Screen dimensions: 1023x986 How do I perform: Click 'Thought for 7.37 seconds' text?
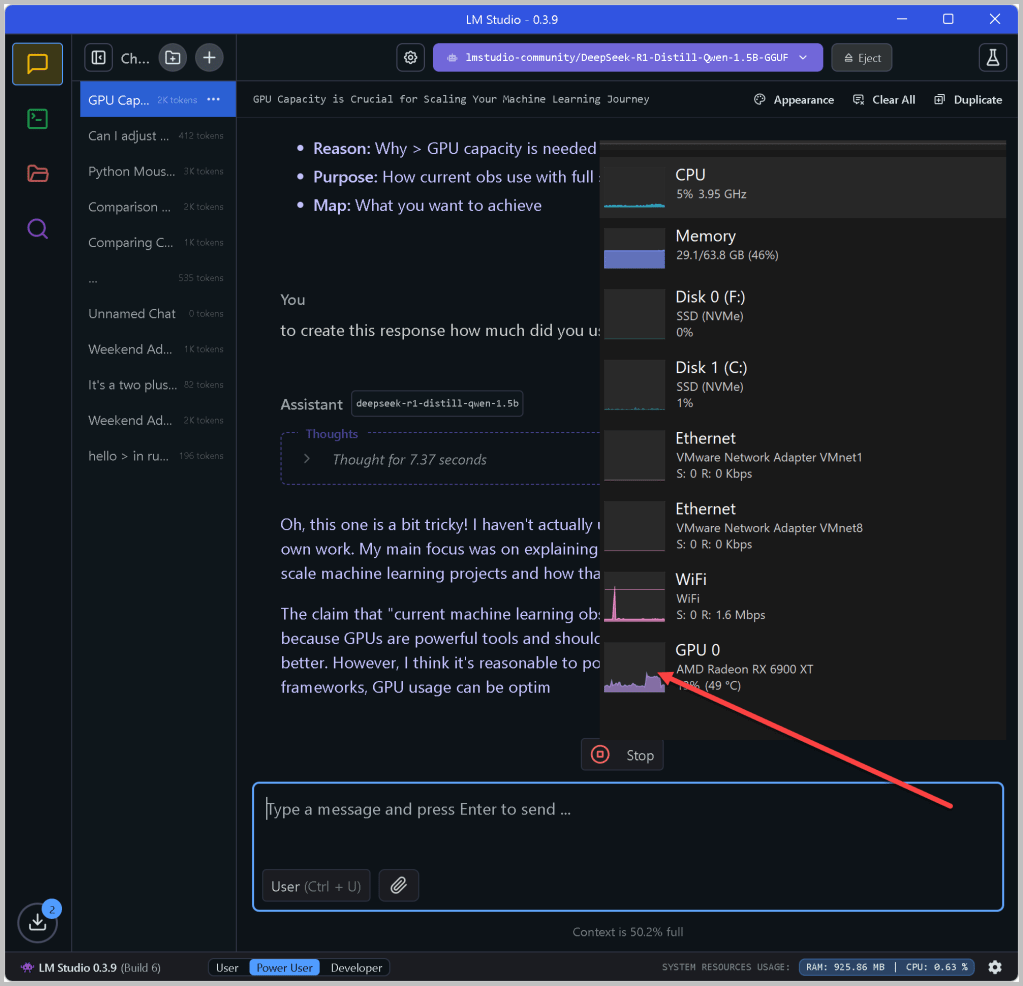coord(409,459)
